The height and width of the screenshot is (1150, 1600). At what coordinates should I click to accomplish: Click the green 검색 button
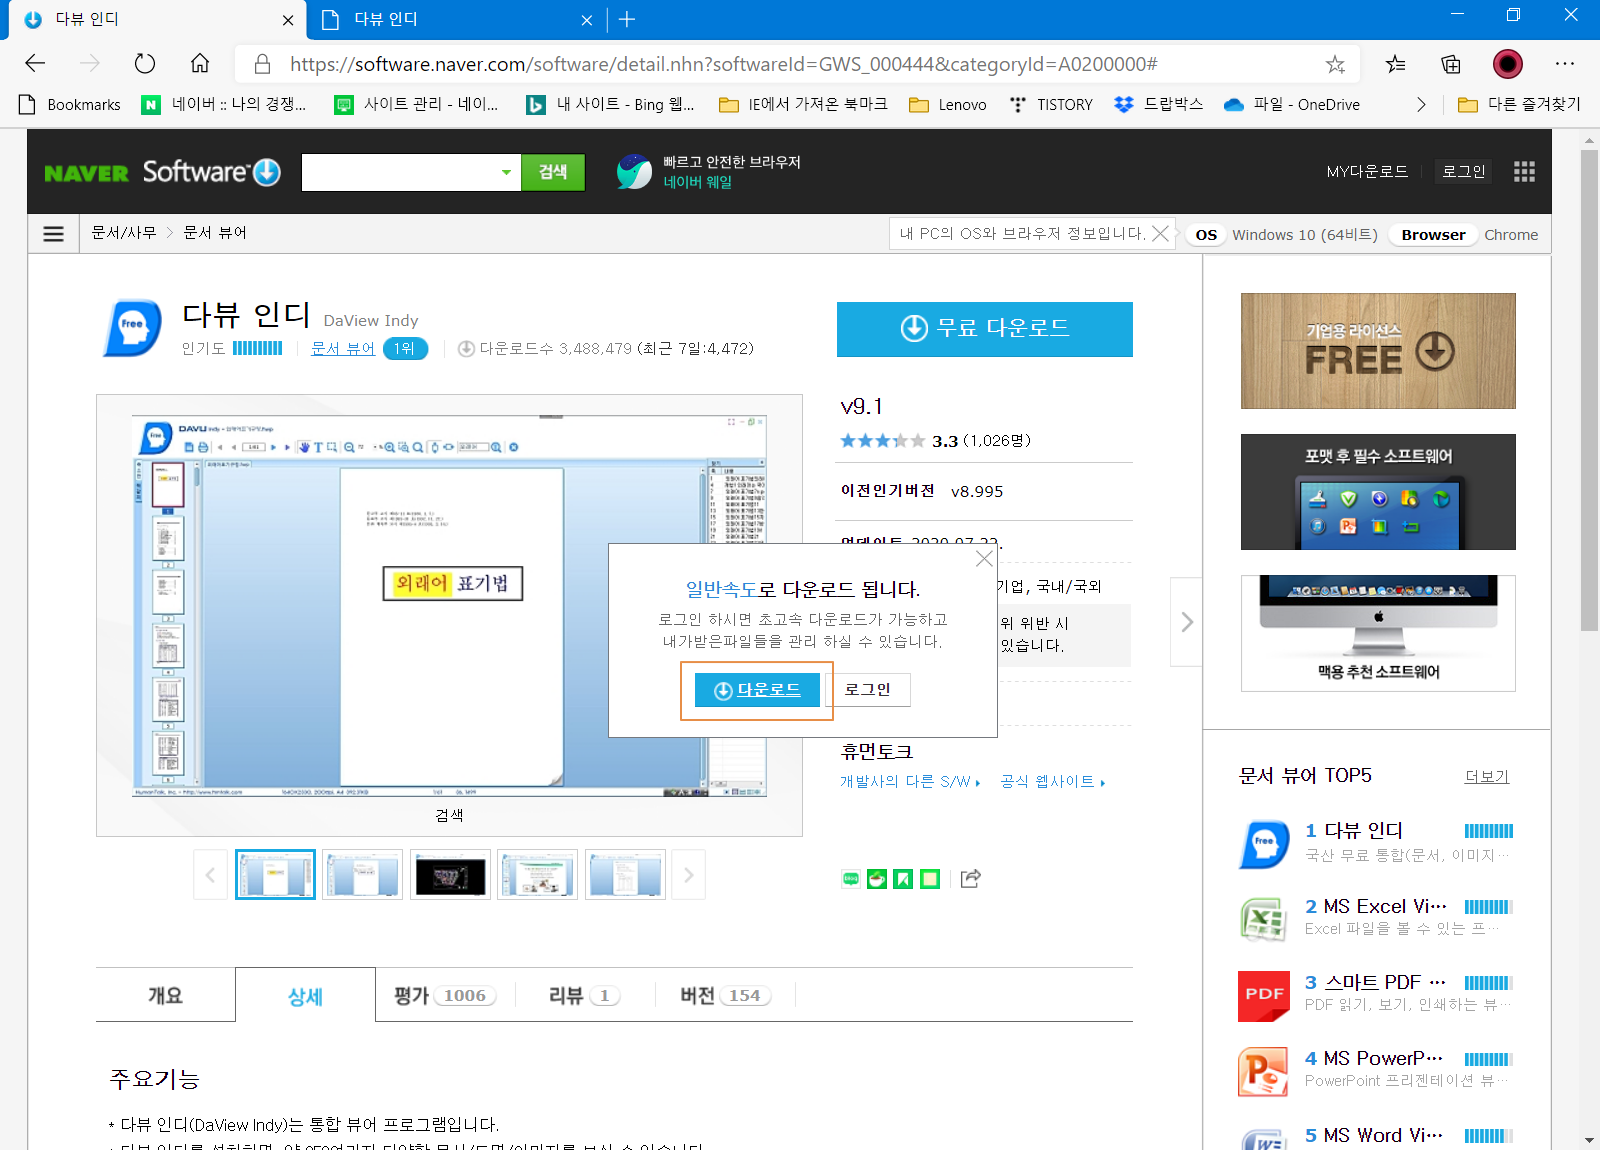pos(553,172)
